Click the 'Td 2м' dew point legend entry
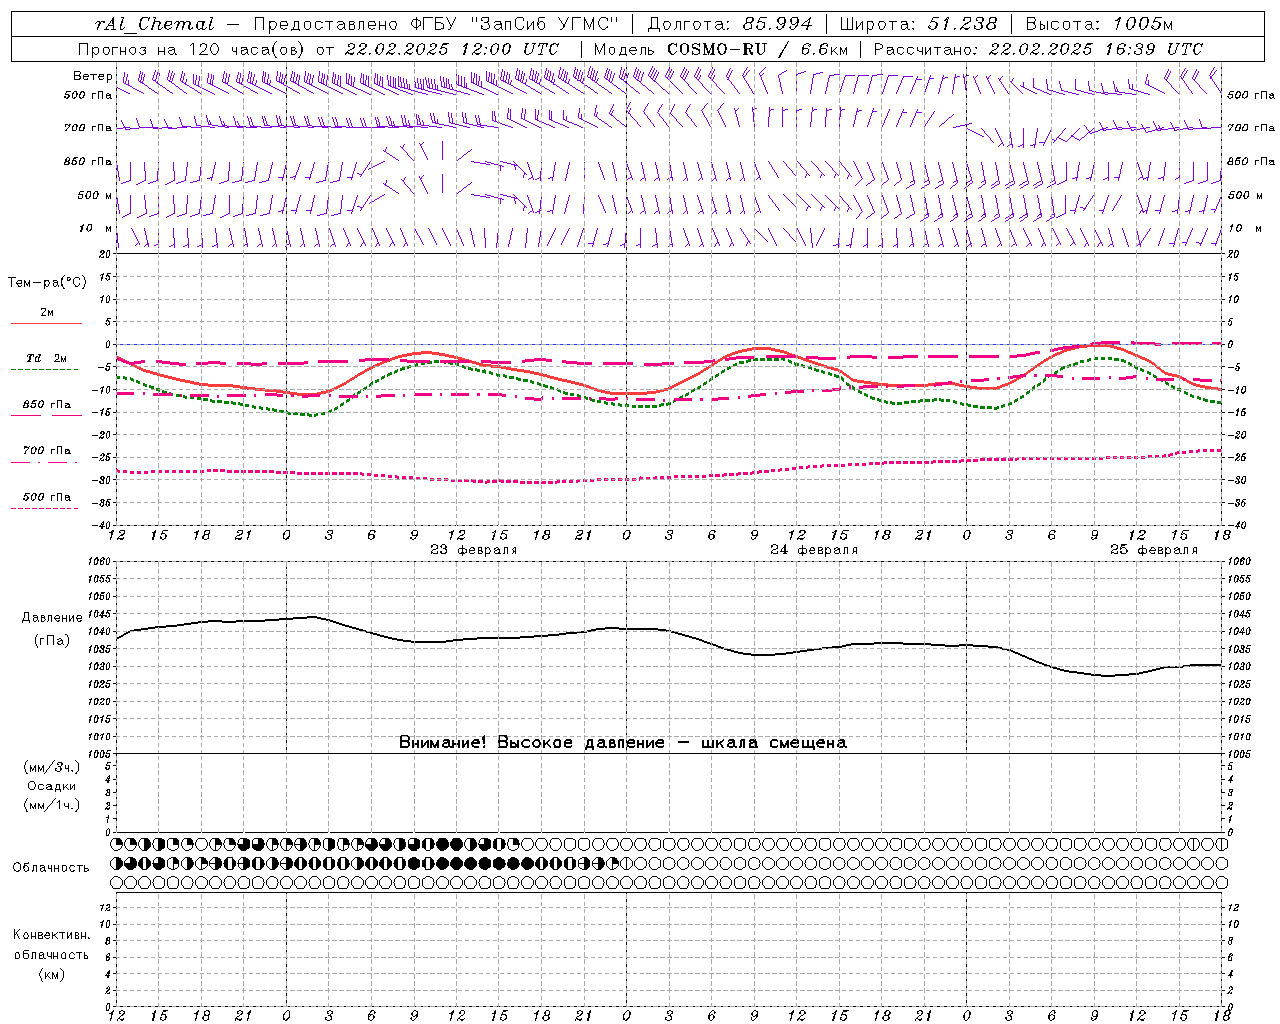The image size is (1280, 1024). [46, 358]
